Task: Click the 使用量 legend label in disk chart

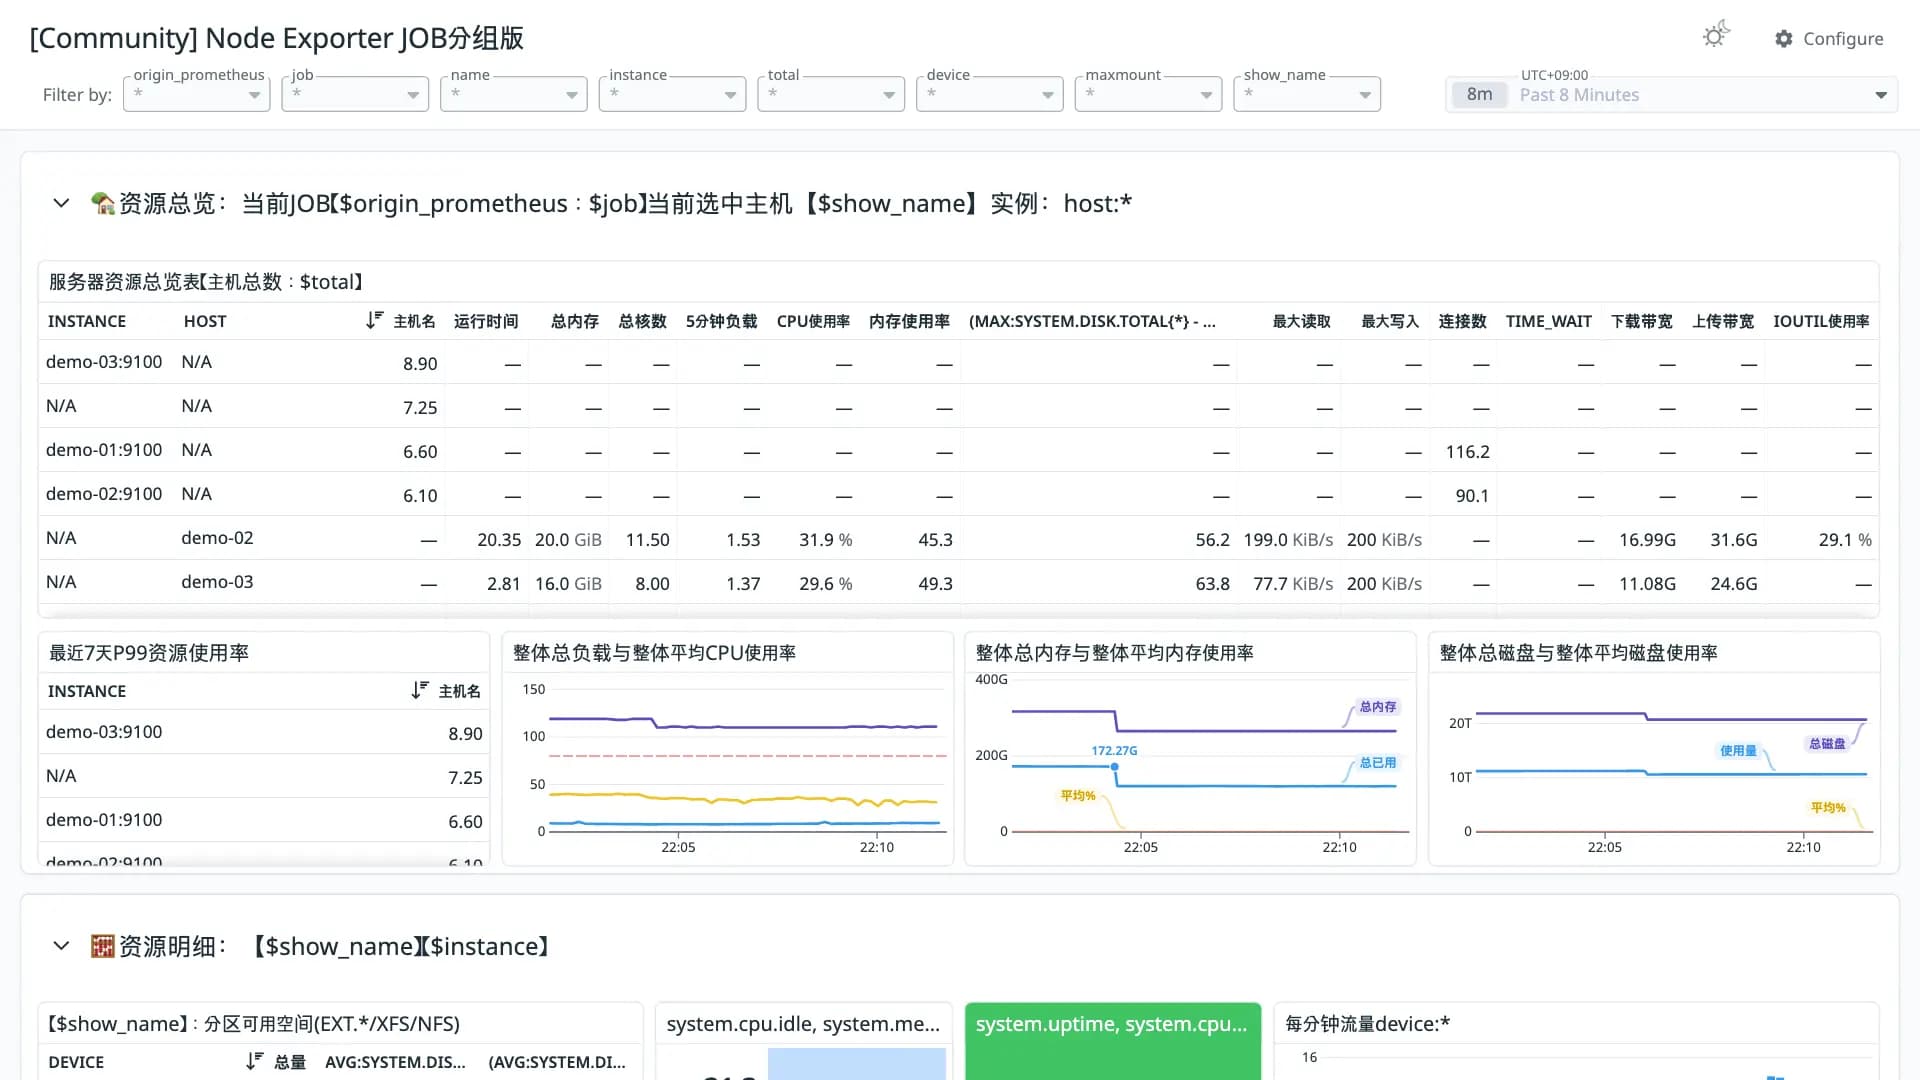Action: (1738, 751)
